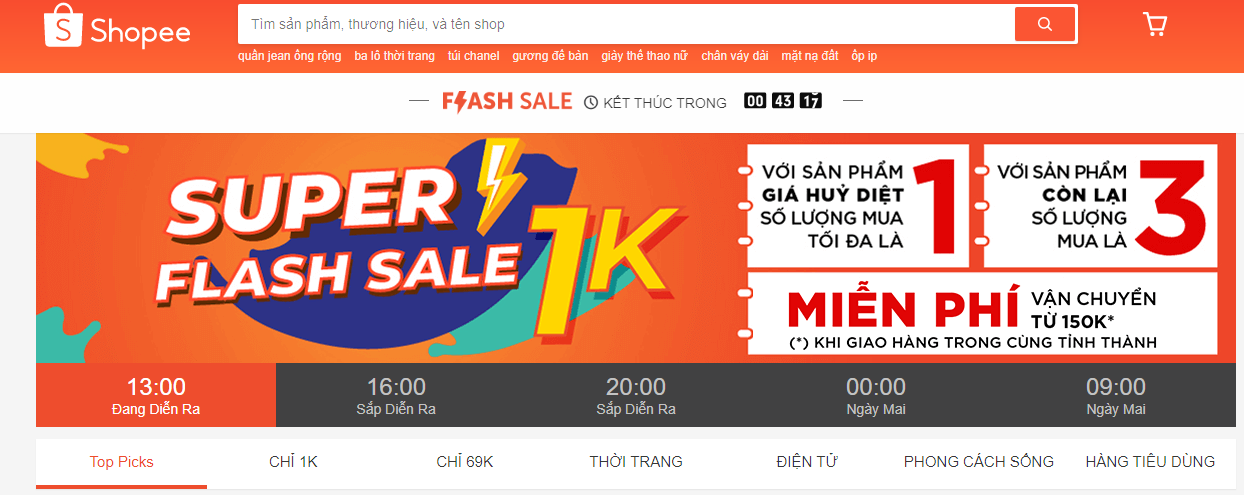The width and height of the screenshot is (1244, 495).
Task: Switch to the THỜI TRANG tab
Action: tap(636, 462)
